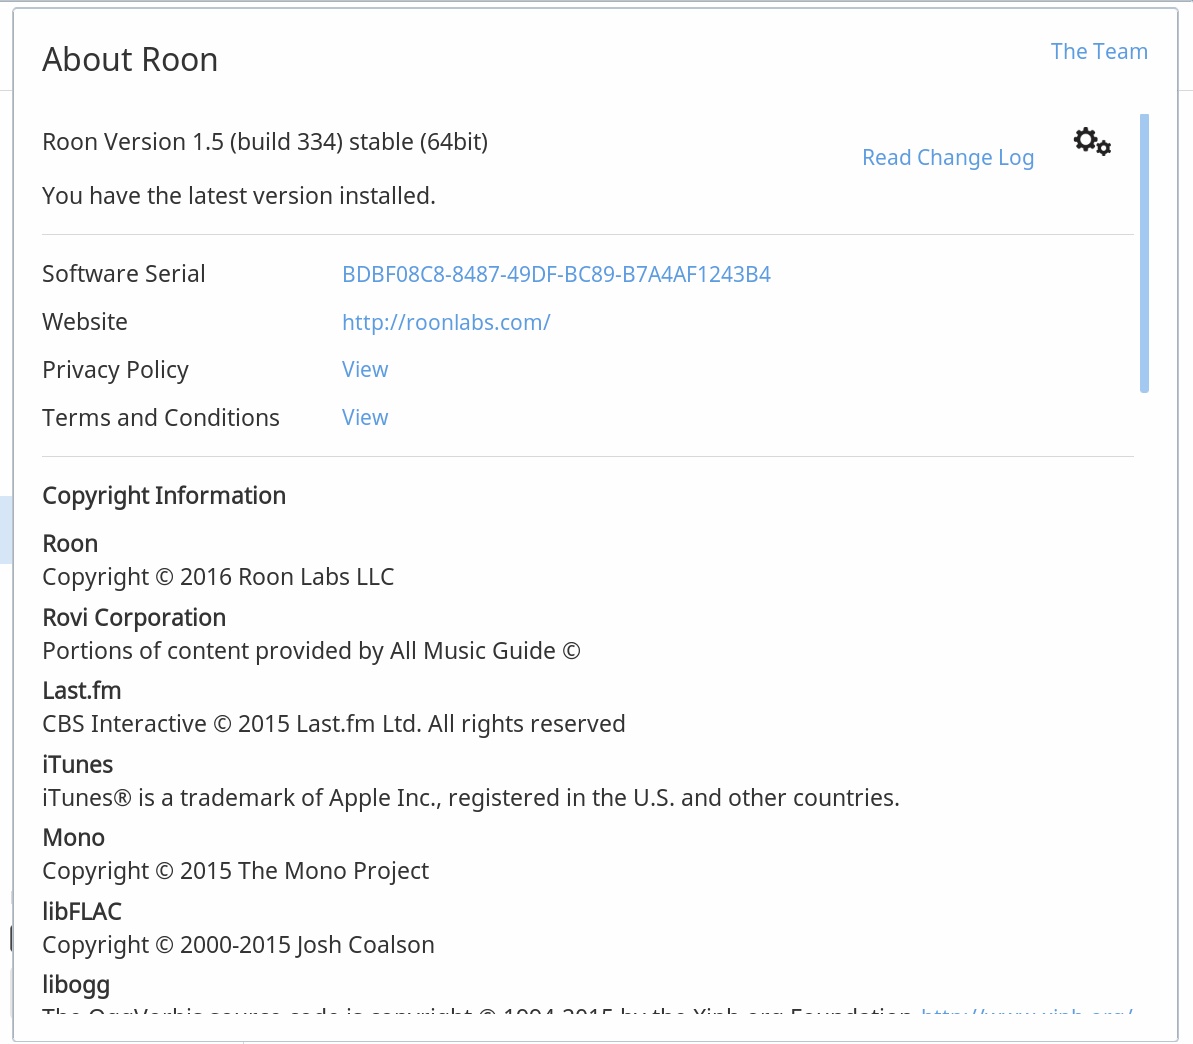Image resolution: width=1193 pixels, height=1044 pixels.
Task: Click Roon Version 1.5 build text
Action: pyautogui.click(x=265, y=142)
